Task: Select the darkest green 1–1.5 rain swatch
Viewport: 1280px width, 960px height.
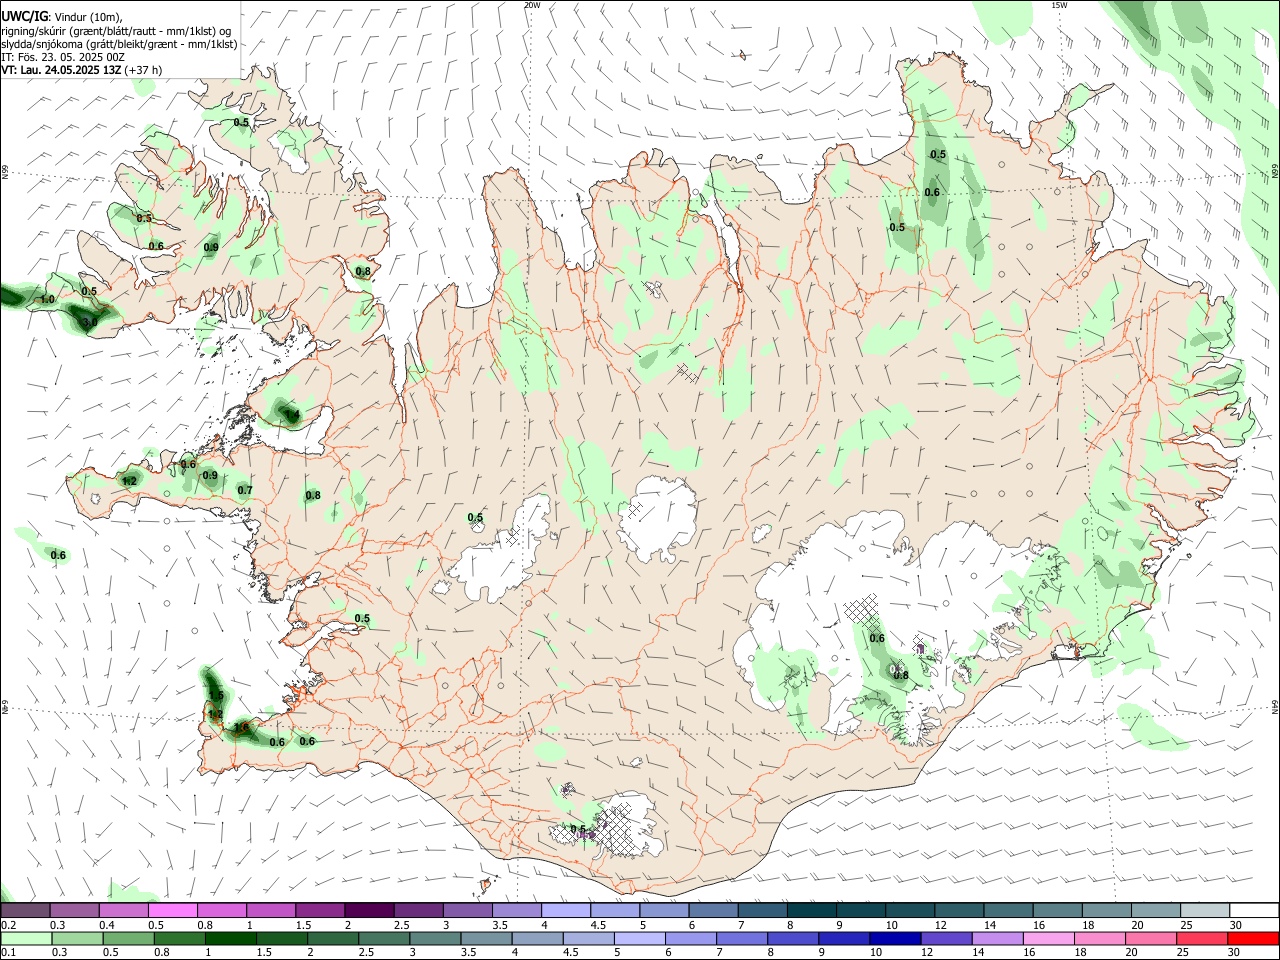Action: tap(230, 938)
